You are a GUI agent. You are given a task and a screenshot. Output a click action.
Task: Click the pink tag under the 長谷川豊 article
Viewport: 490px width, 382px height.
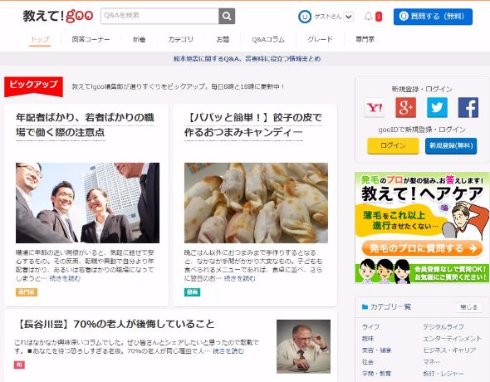pos(19,365)
